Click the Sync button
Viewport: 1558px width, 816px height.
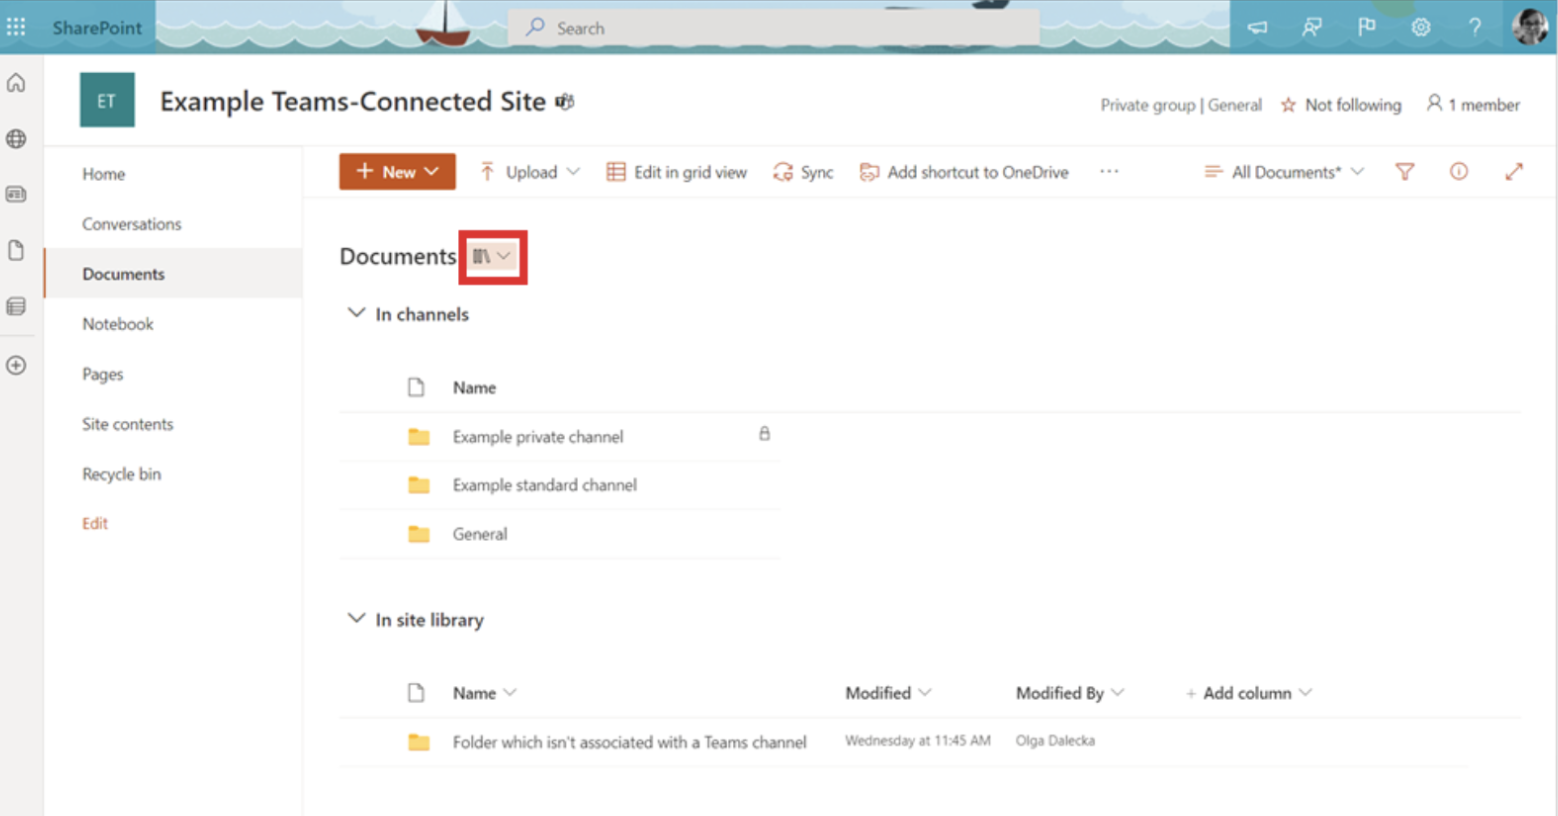pyautogui.click(x=803, y=172)
